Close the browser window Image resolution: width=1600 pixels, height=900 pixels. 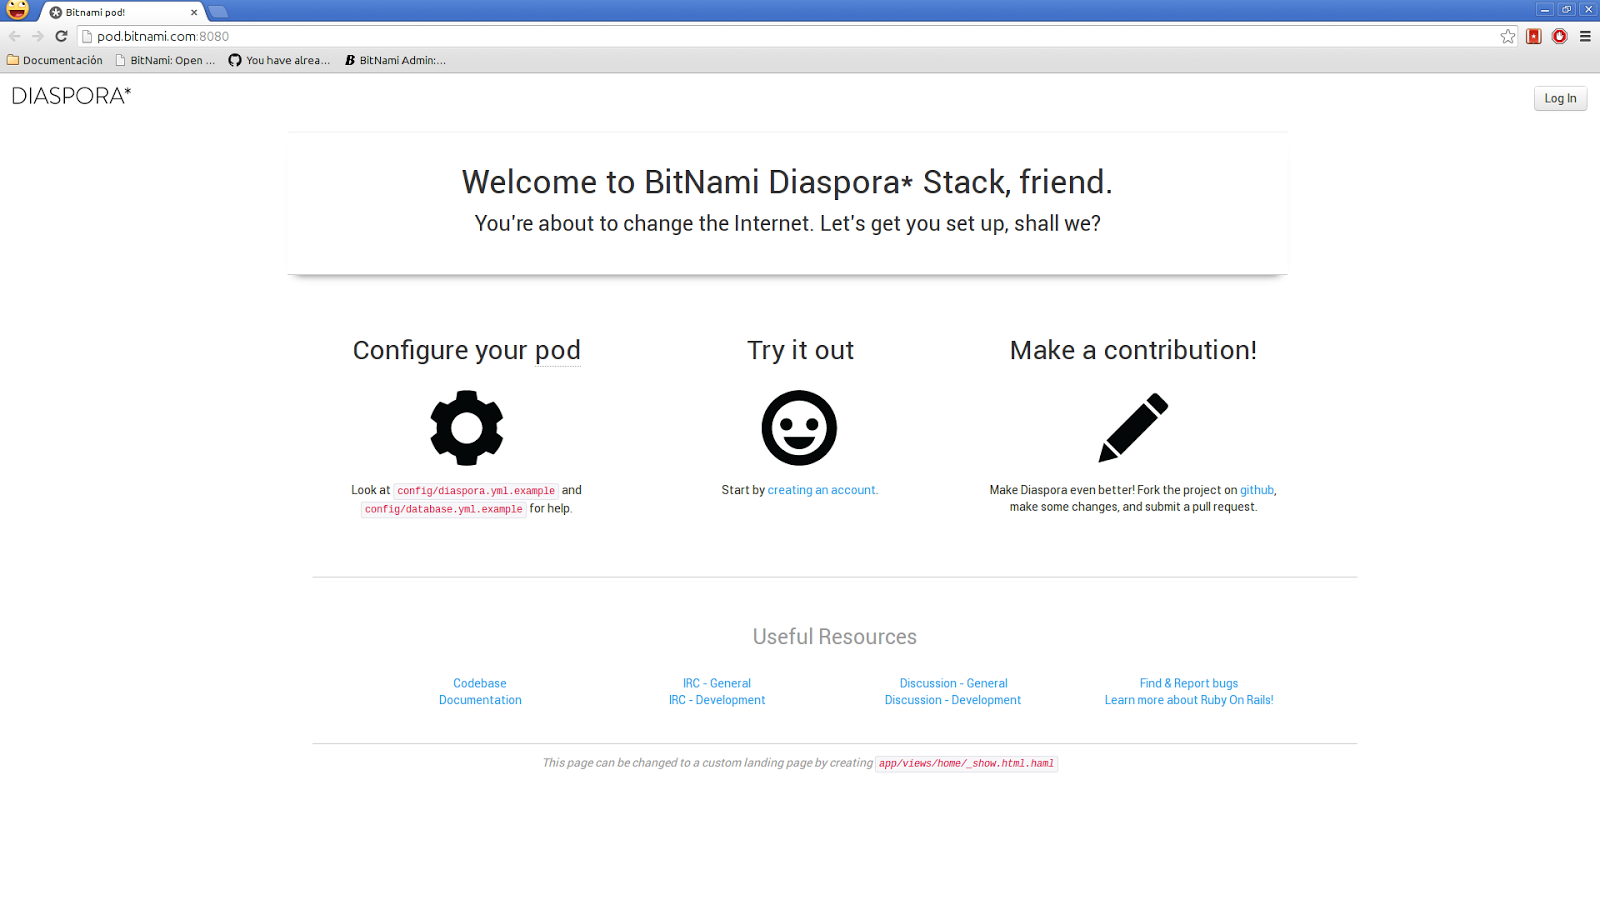[1588, 9]
